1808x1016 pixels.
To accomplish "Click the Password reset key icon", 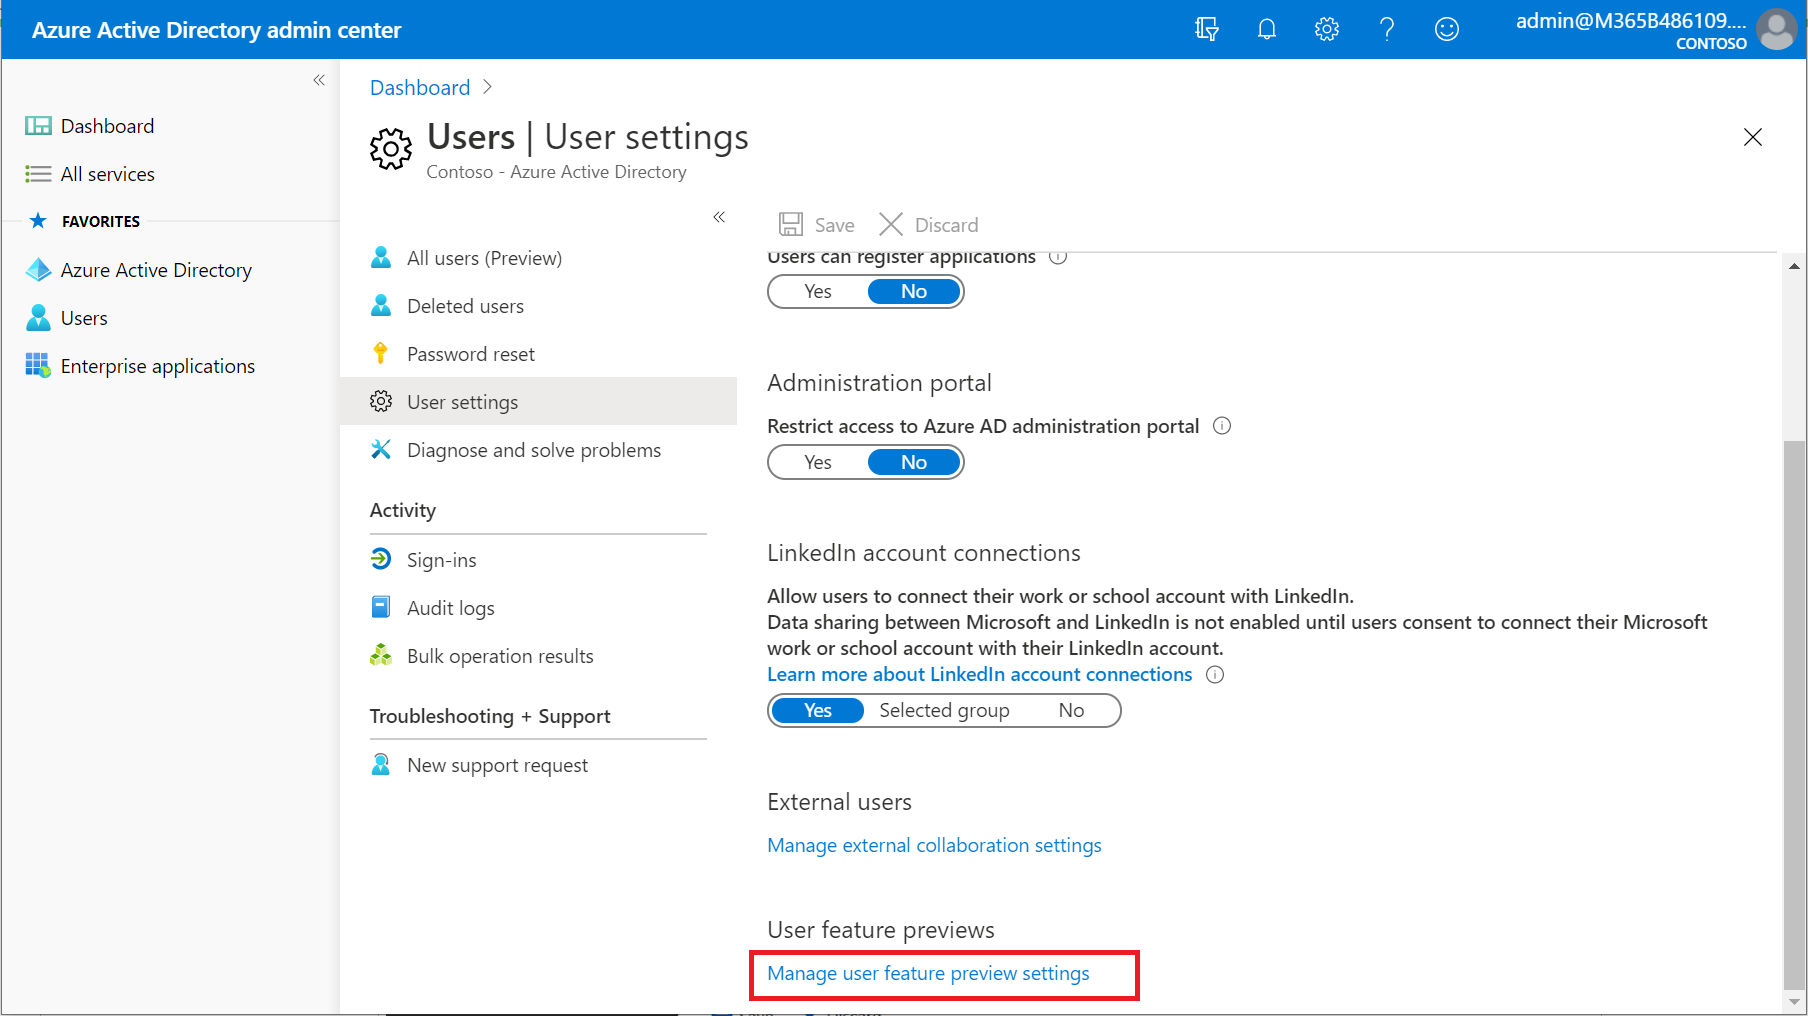I will (381, 354).
